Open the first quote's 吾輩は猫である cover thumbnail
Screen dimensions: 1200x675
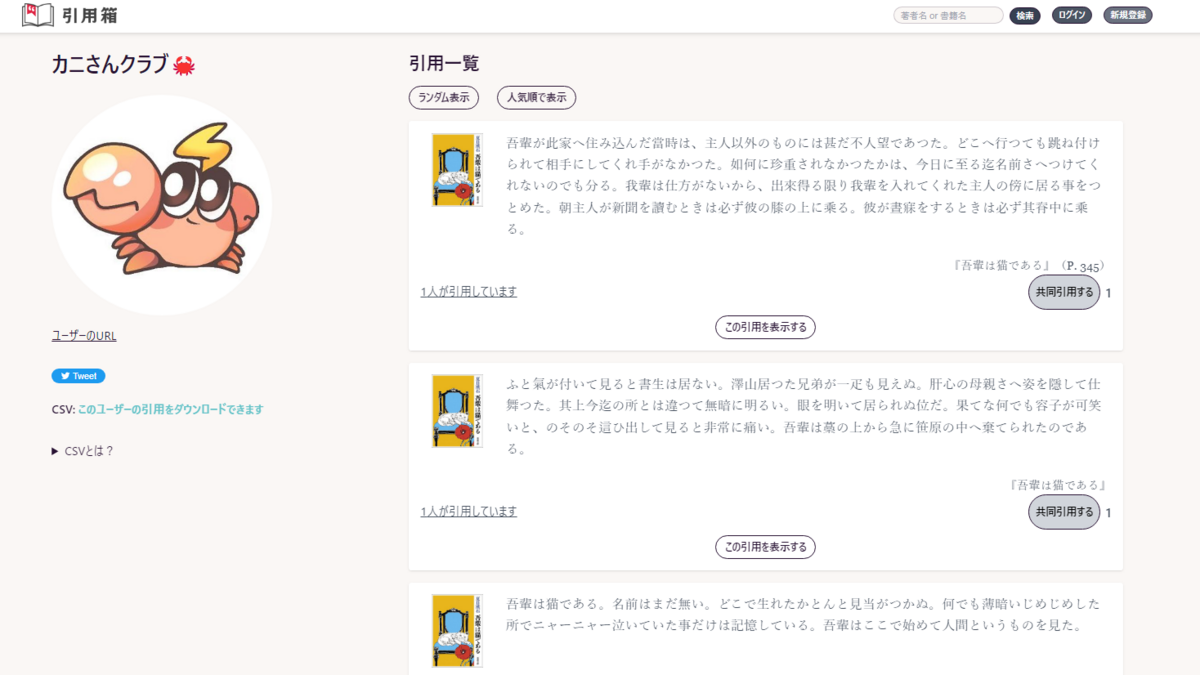coord(456,169)
